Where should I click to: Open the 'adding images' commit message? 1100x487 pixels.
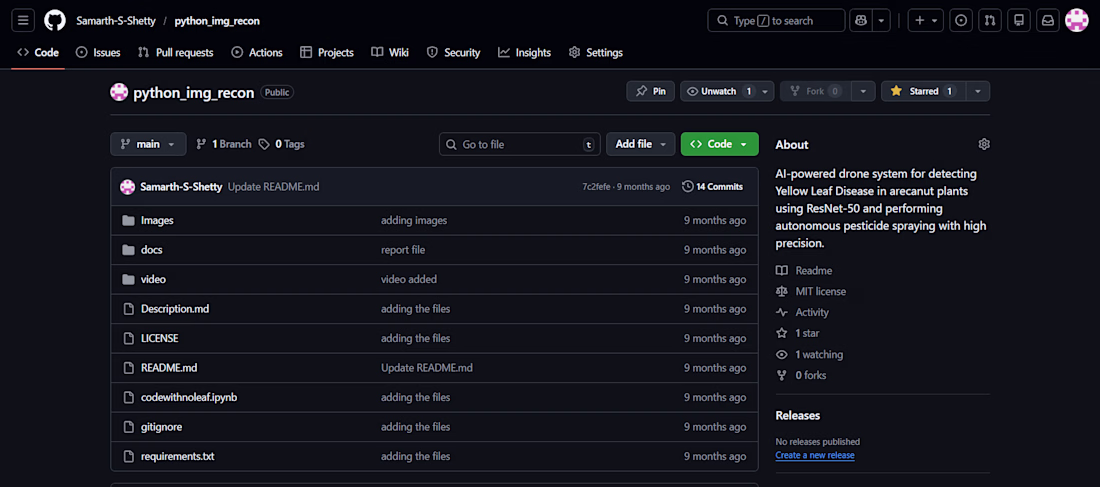click(414, 220)
